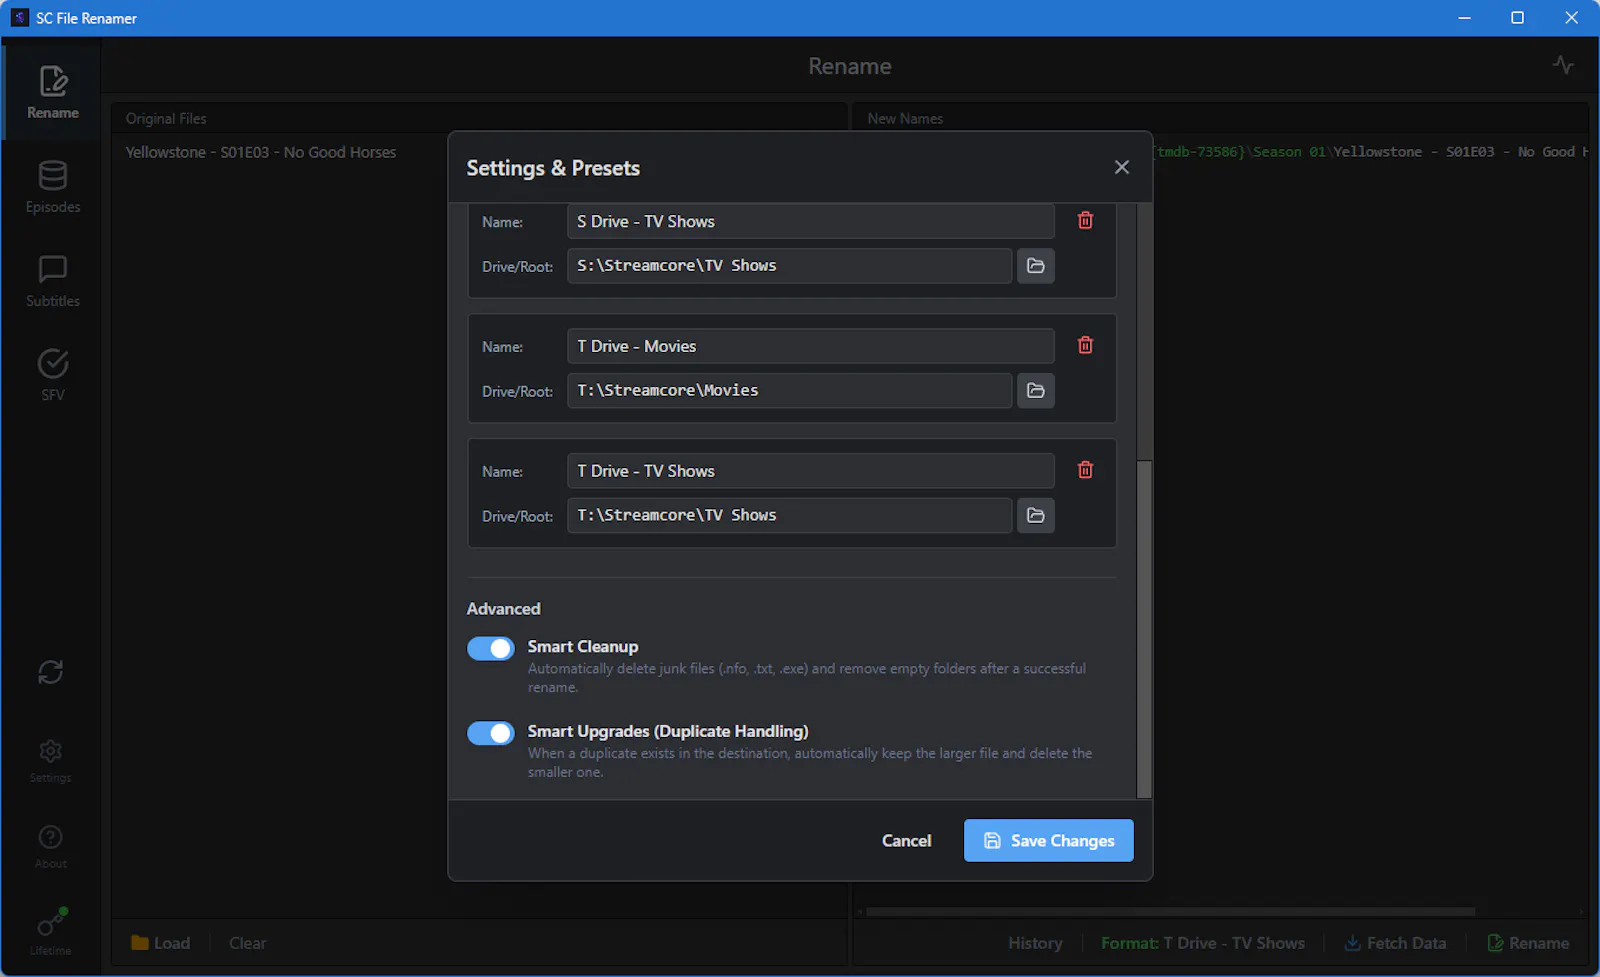Delete the T Drive - Movies preset
1600x977 pixels.
1085,346
